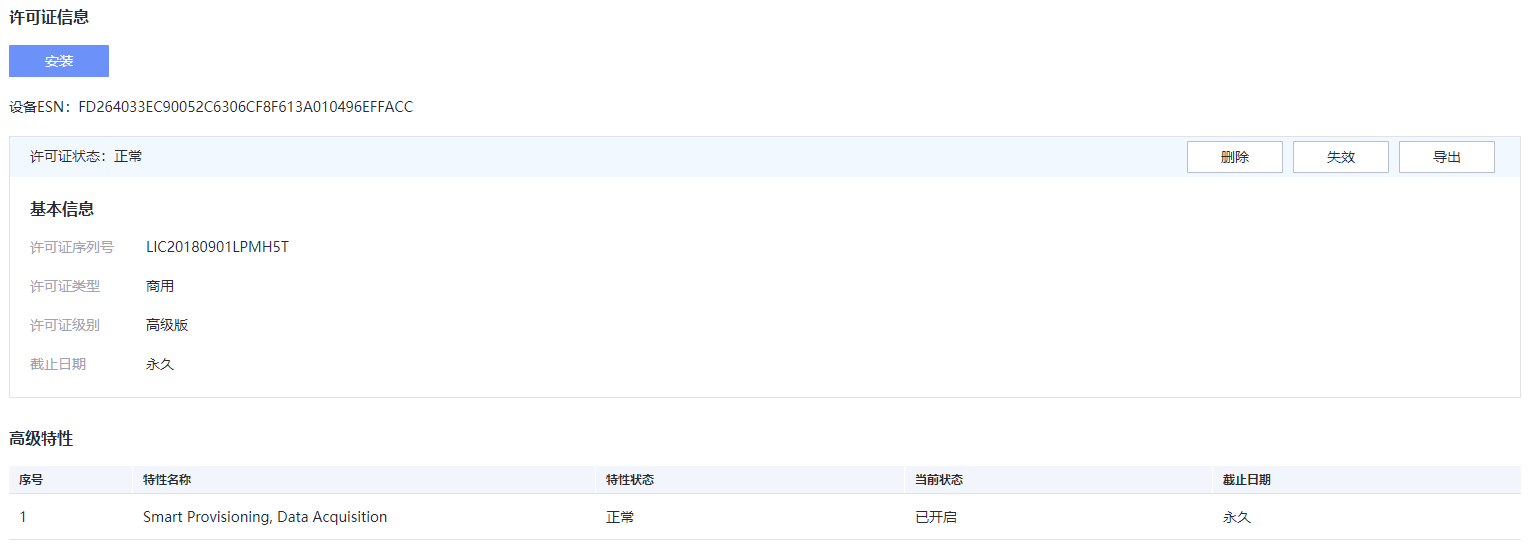Click Smart Provisioning, Data Acquisition cell

tap(265, 517)
